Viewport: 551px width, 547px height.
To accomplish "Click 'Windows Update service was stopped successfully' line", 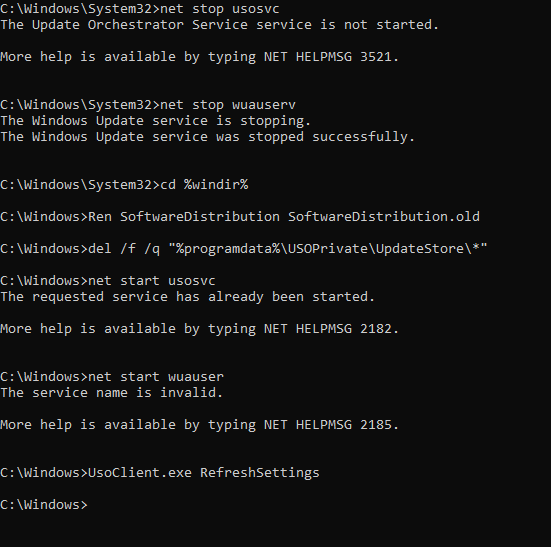I will pyautogui.click(x=207, y=137).
